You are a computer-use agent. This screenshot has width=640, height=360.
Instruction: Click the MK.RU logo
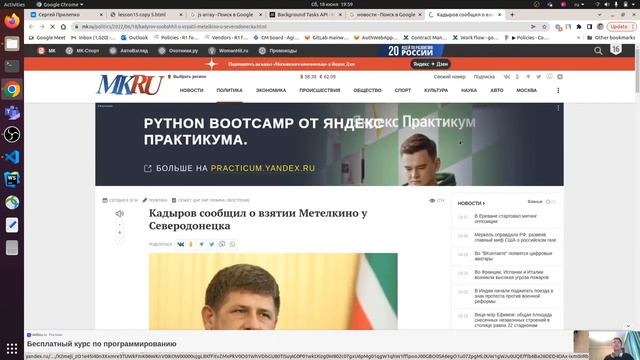pyautogui.click(x=130, y=84)
